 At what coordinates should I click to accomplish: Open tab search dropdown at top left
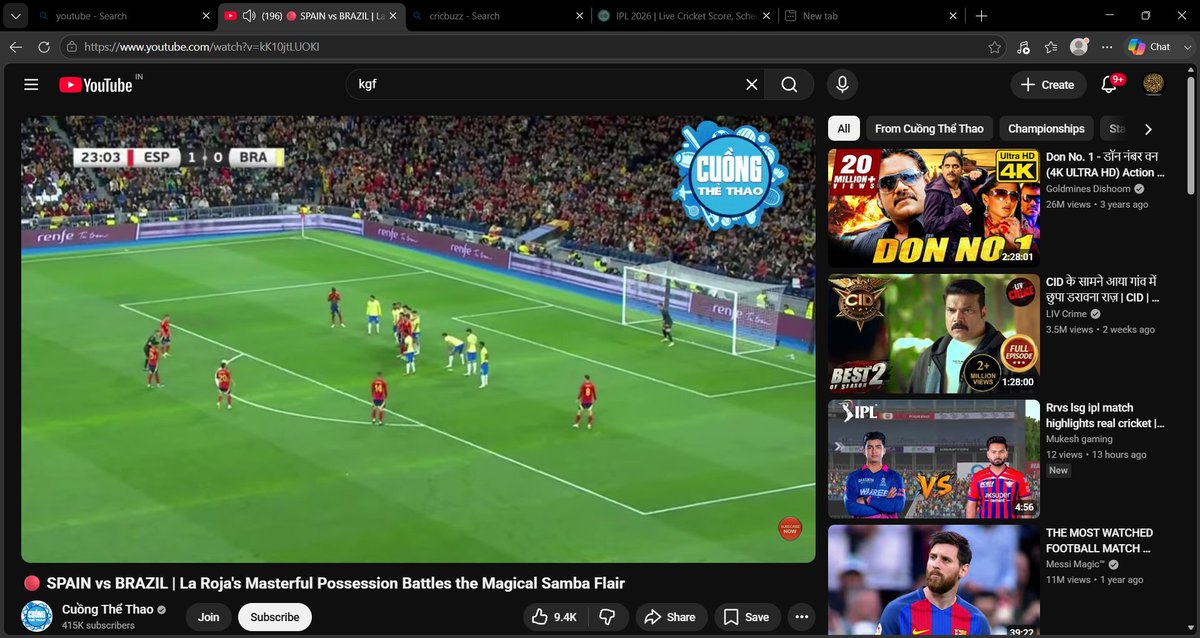pyautogui.click(x=14, y=16)
